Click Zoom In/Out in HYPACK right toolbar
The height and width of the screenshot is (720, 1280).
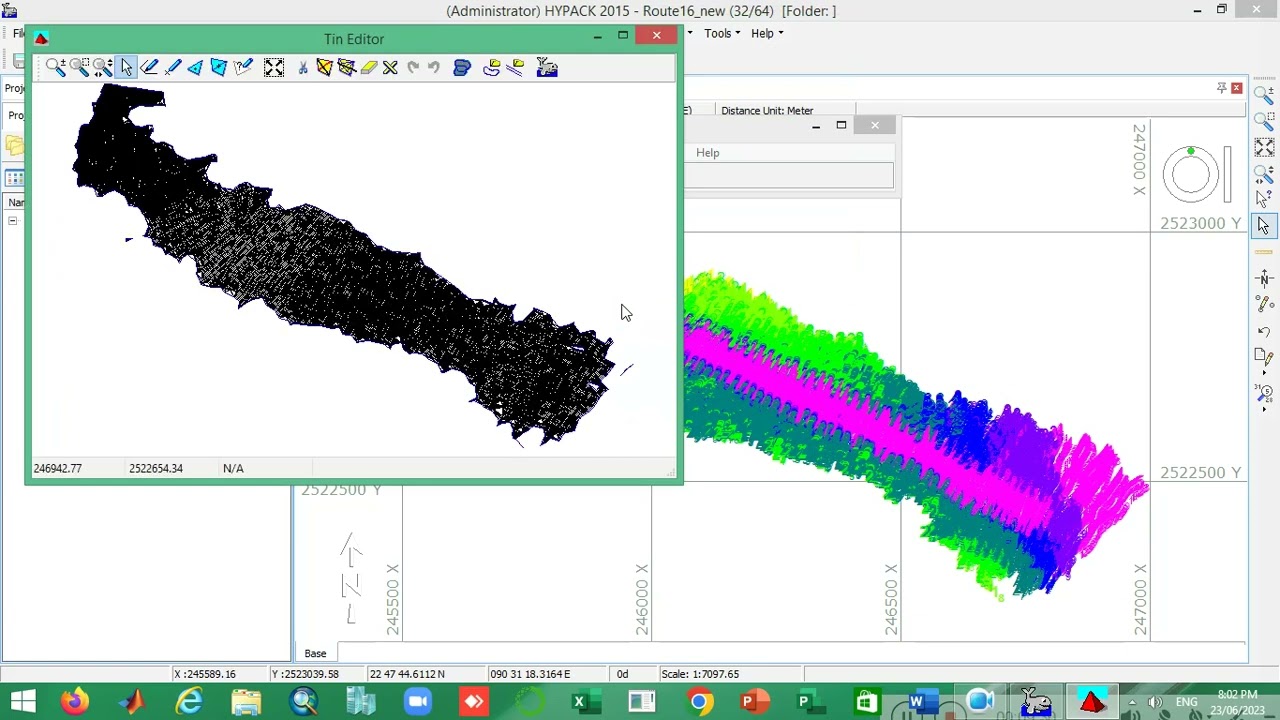click(x=1264, y=95)
